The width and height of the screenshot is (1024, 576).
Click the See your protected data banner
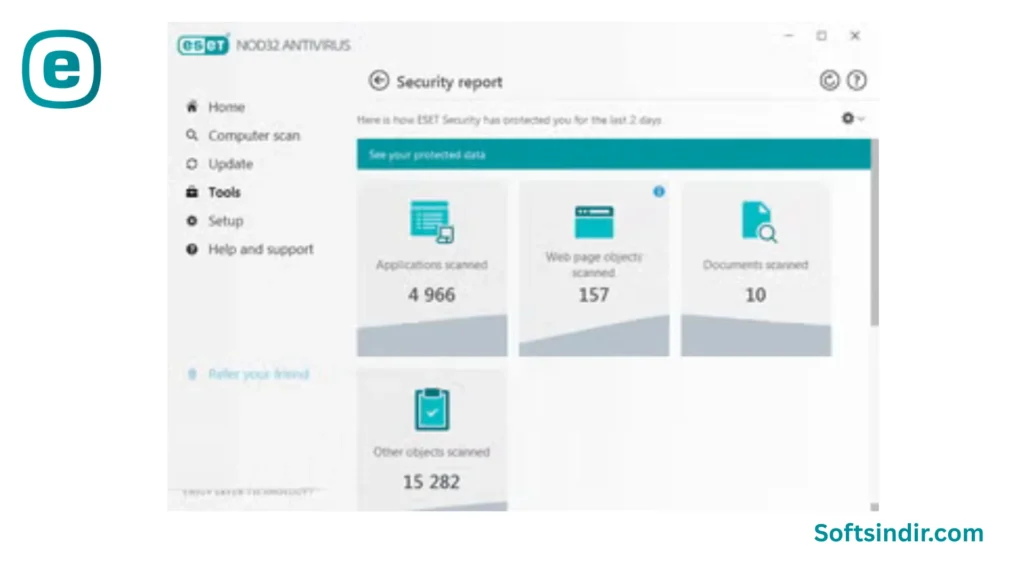pyautogui.click(x=612, y=155)
